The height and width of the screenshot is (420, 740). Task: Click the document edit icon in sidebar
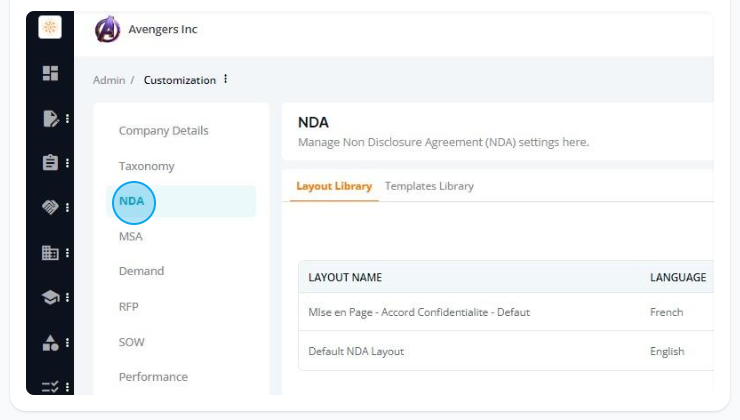pos(50,118)
